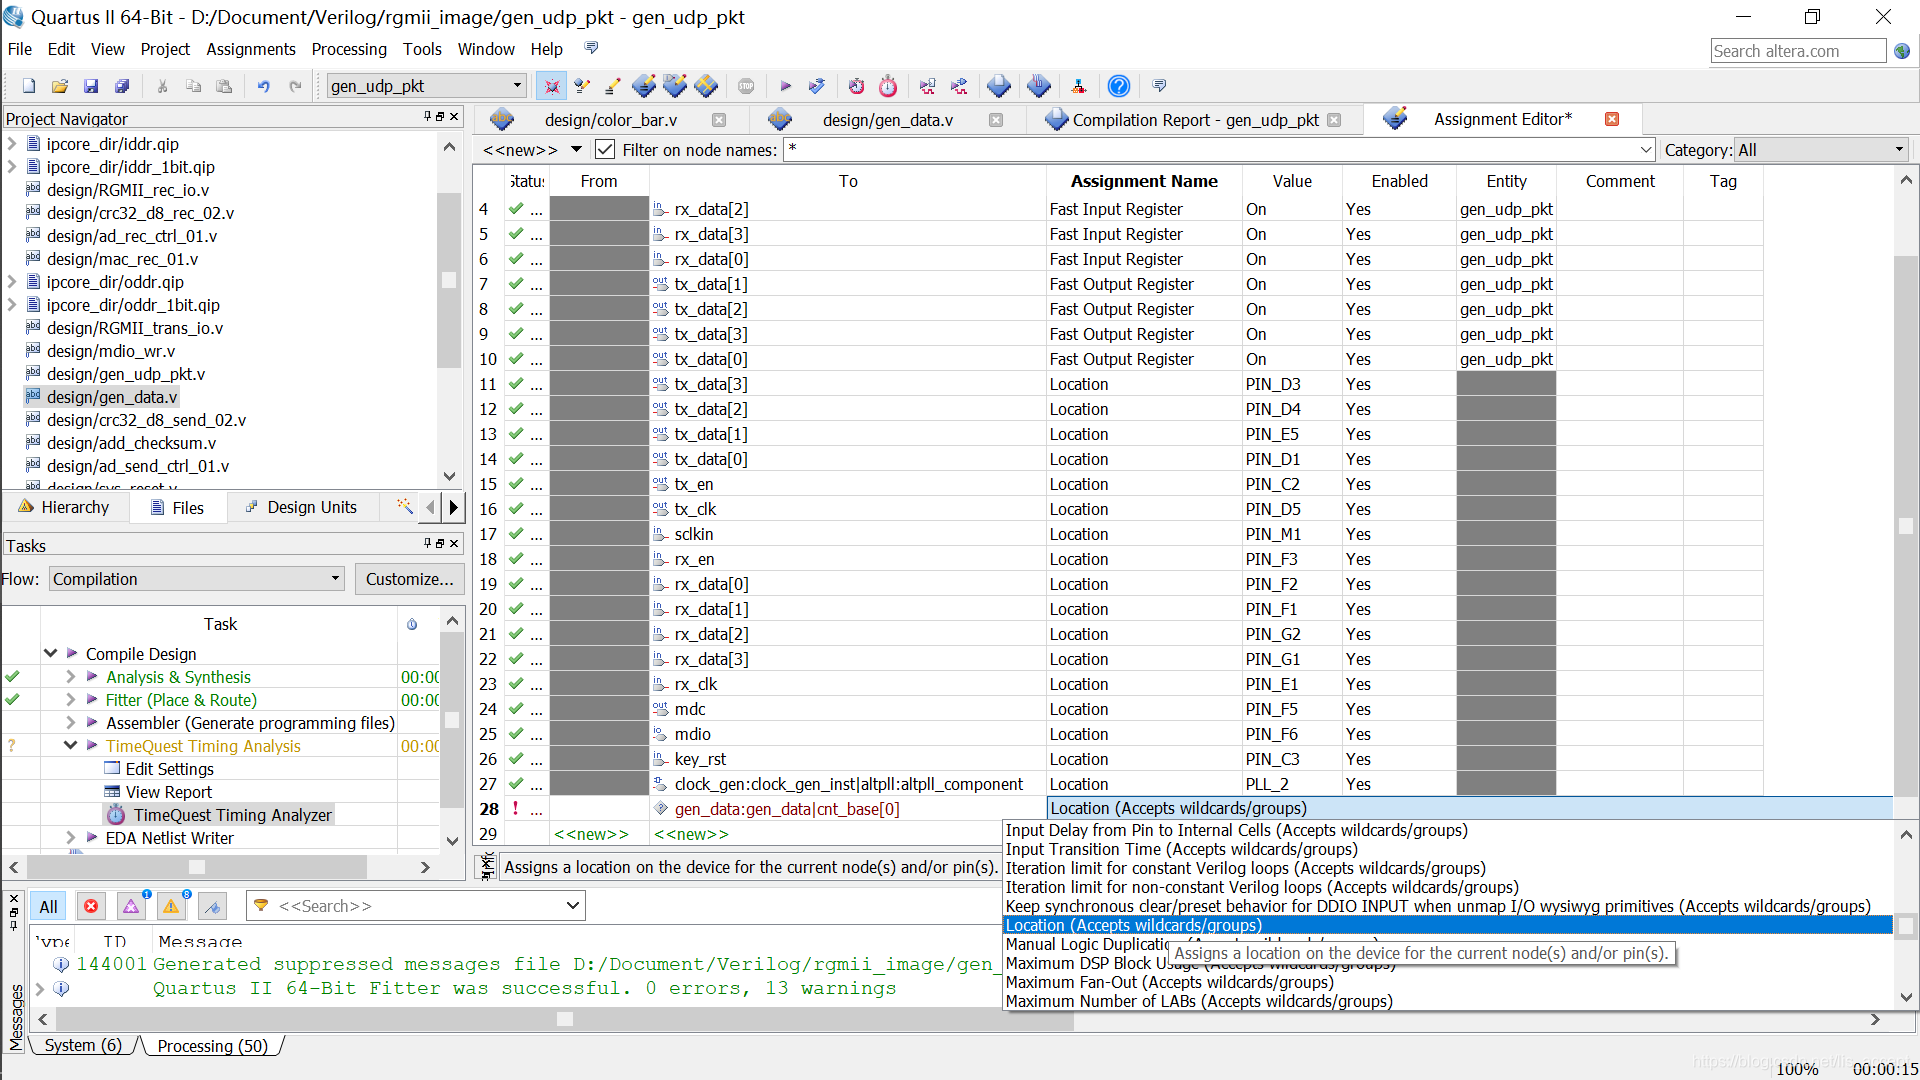Viewport: 1920px width, 1080px height.
Task: Toggle the All messages filter button
Action: pyautogui.click(x=49, y=906)
